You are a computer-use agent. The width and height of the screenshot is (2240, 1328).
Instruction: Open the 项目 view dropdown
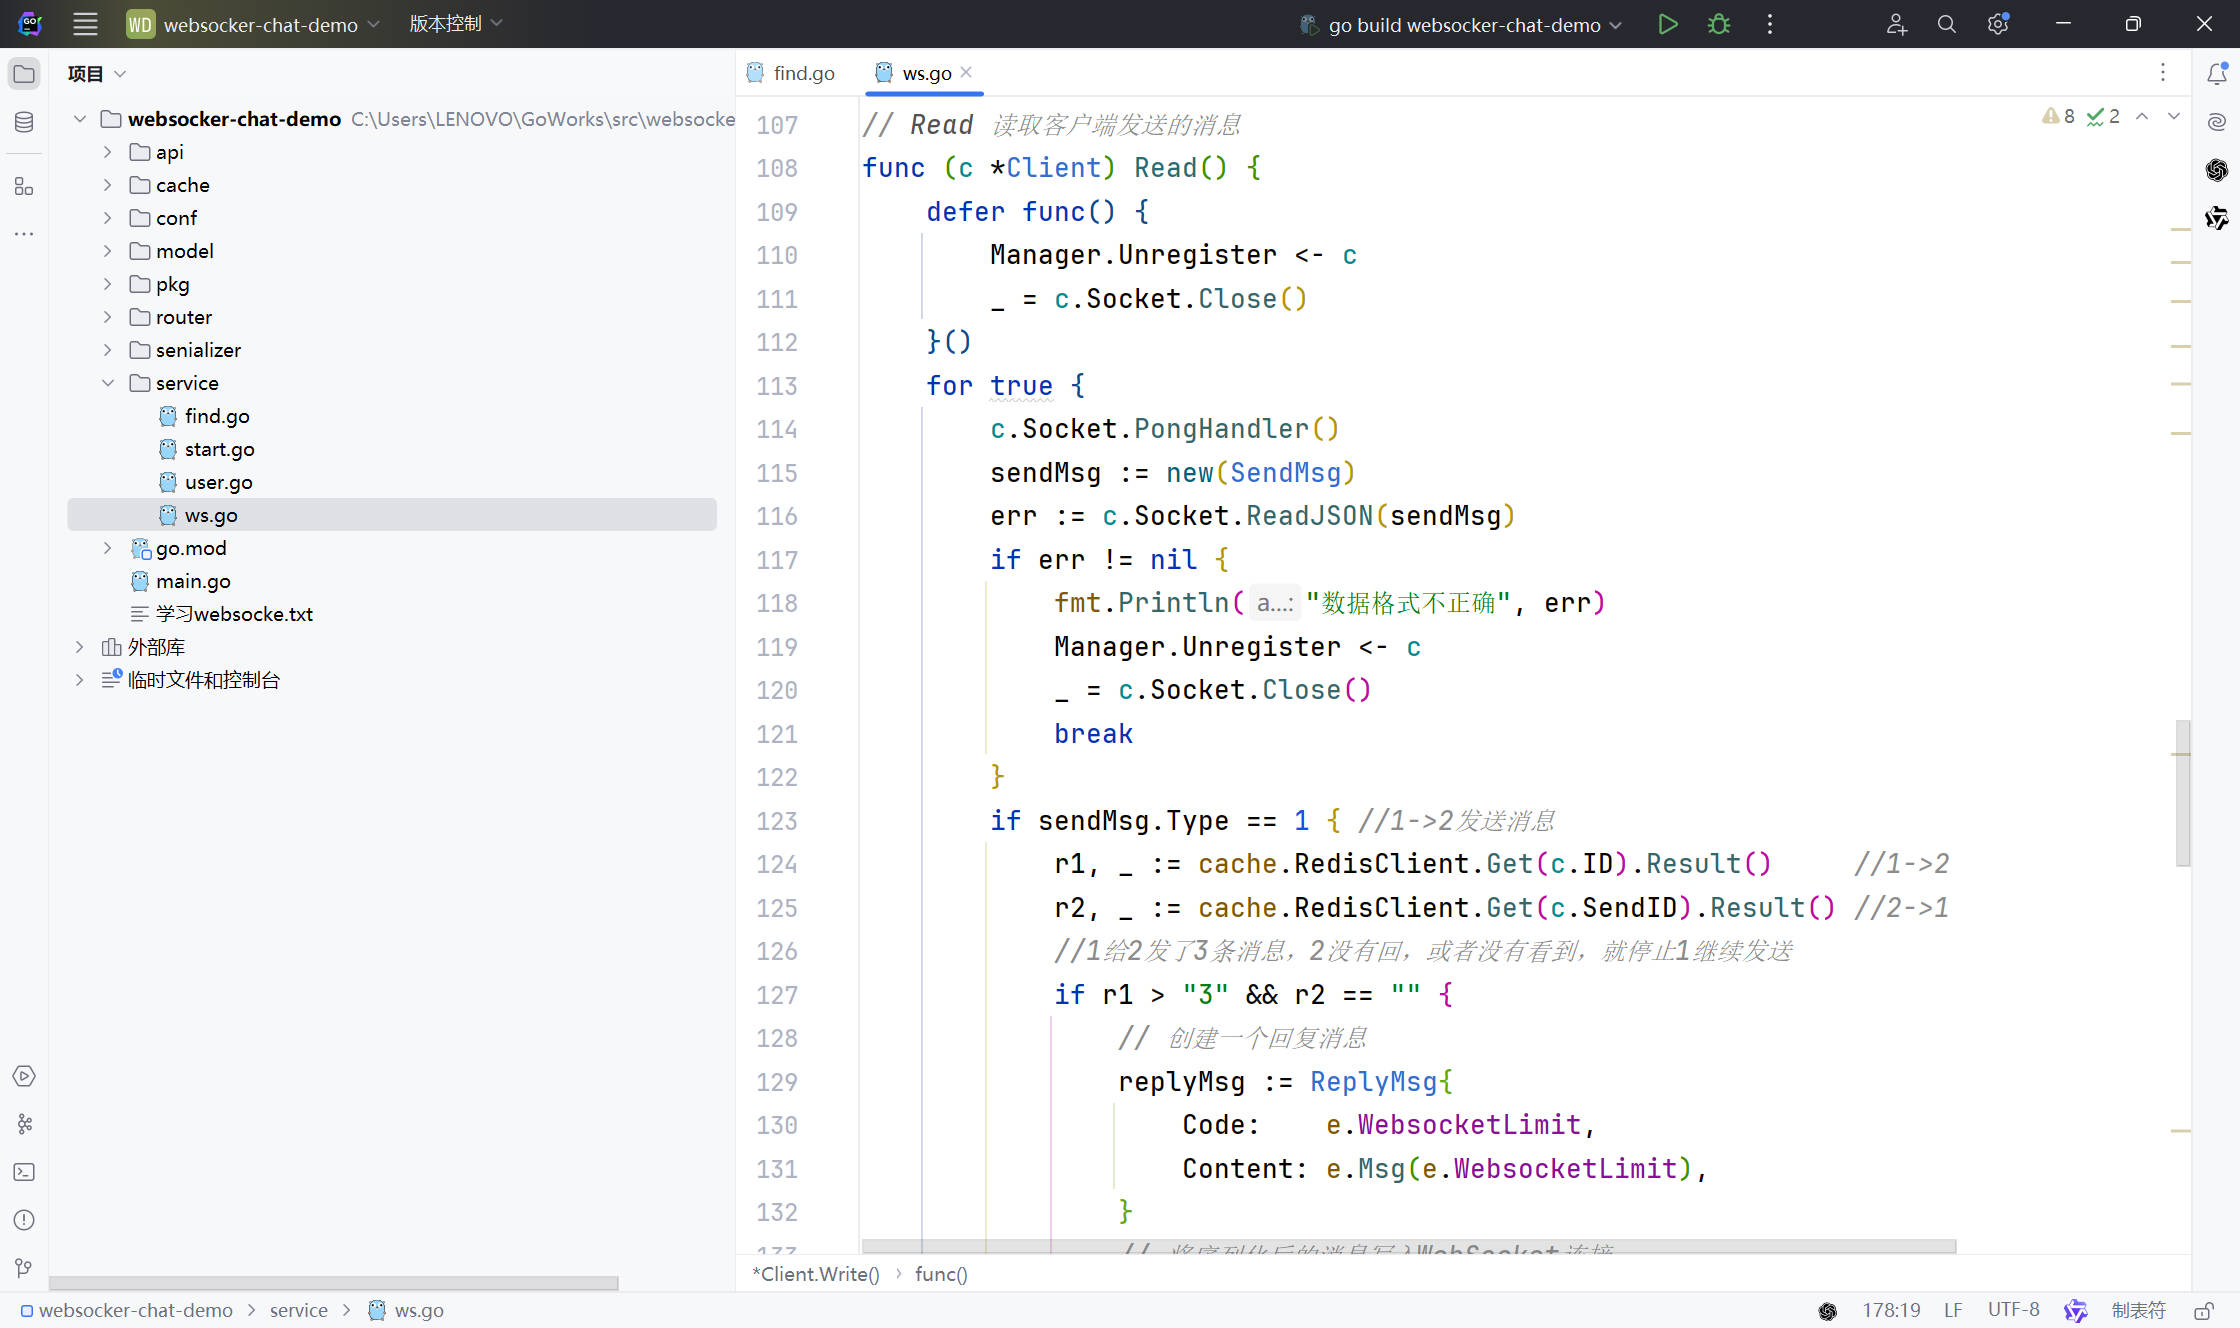pyautogui.click(x=97, y=73)
